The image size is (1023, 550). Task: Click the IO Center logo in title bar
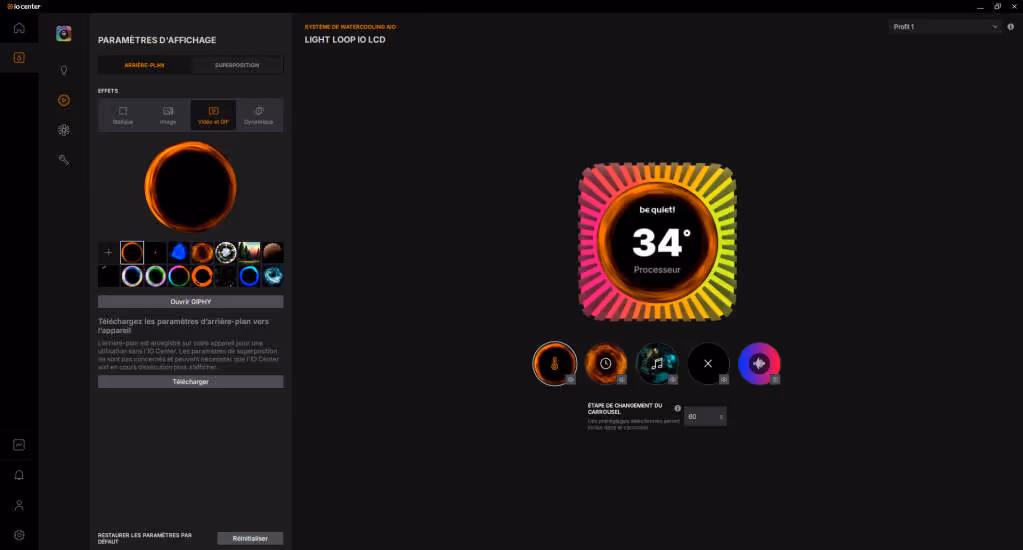pyautogui.click(x=23, y=6)
